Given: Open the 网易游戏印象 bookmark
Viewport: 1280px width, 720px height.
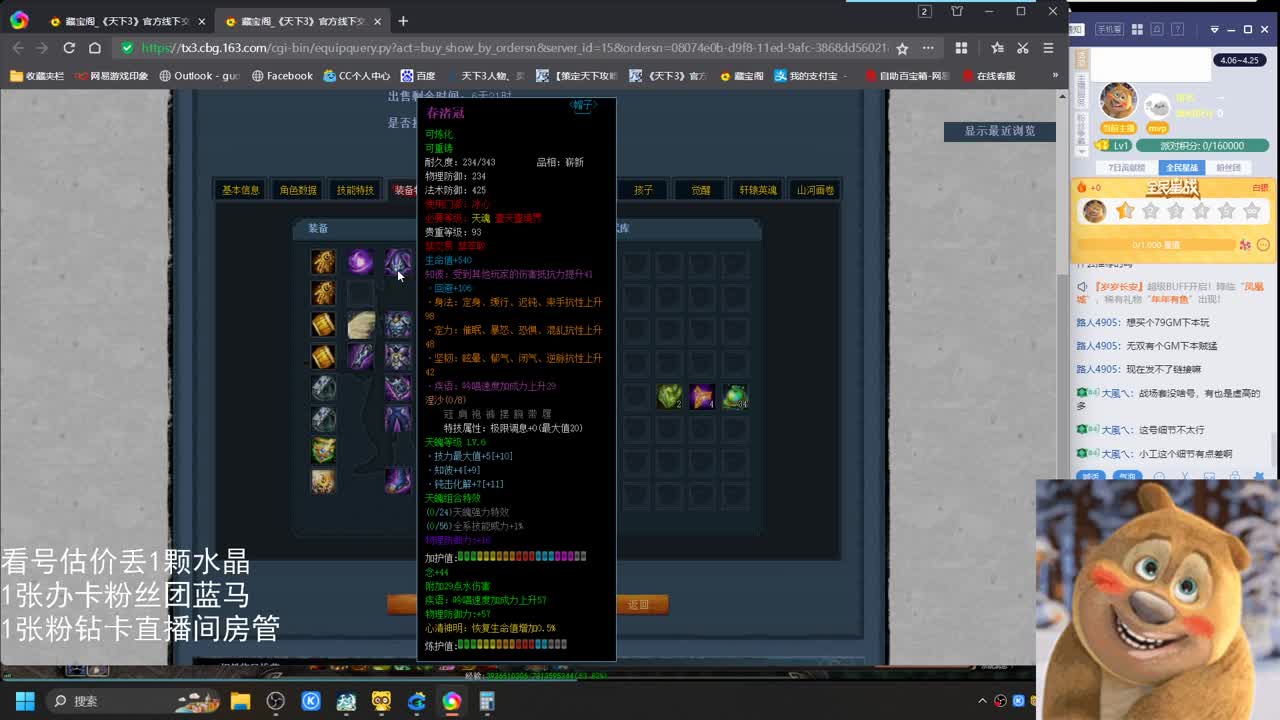Looking at the screenshot, I should tap(111, 76).
